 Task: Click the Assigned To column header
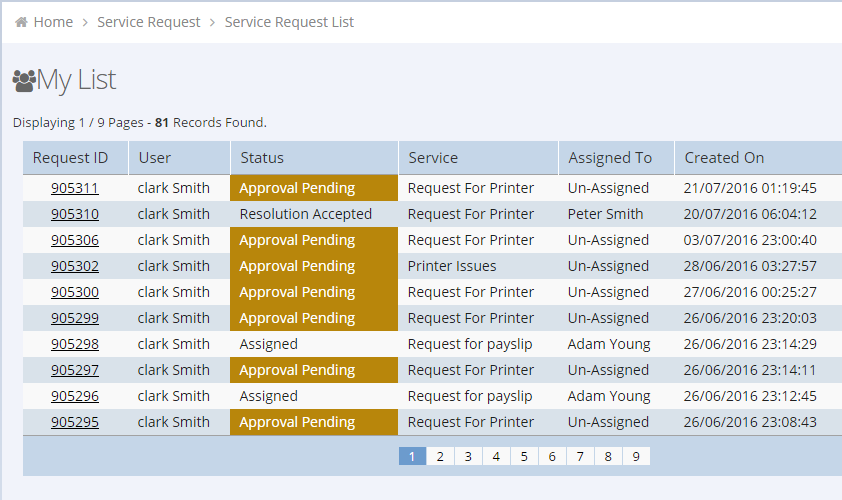click(x=610, y=158)
